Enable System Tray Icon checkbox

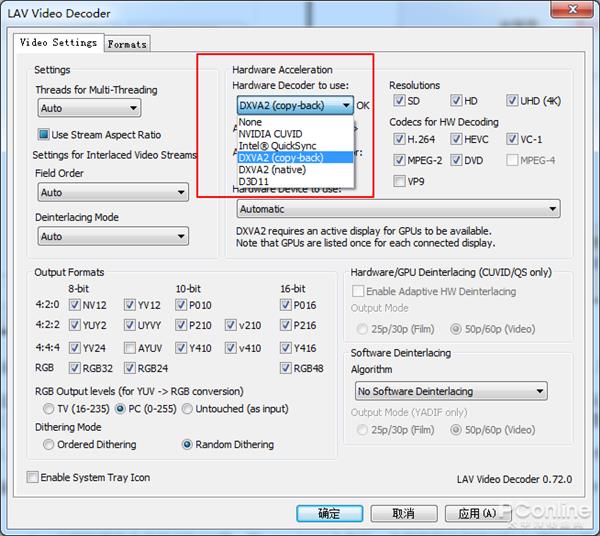pos(33,477)
